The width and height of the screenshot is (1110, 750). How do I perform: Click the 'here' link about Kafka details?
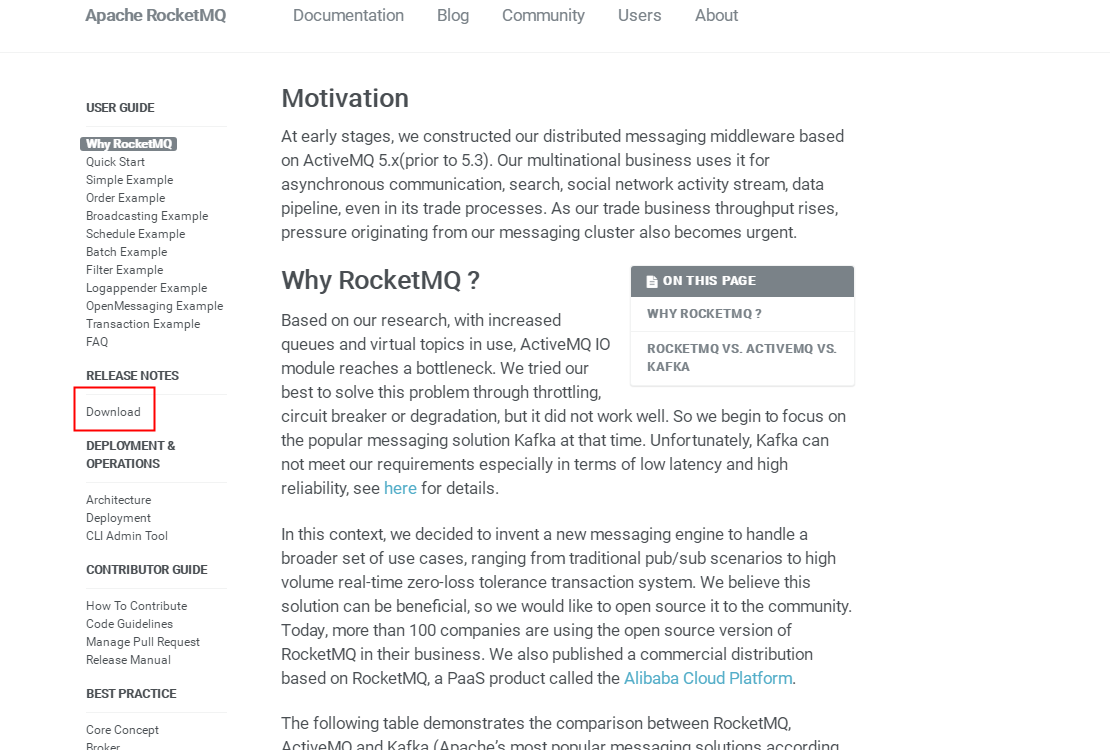click(x=400, y=489)
